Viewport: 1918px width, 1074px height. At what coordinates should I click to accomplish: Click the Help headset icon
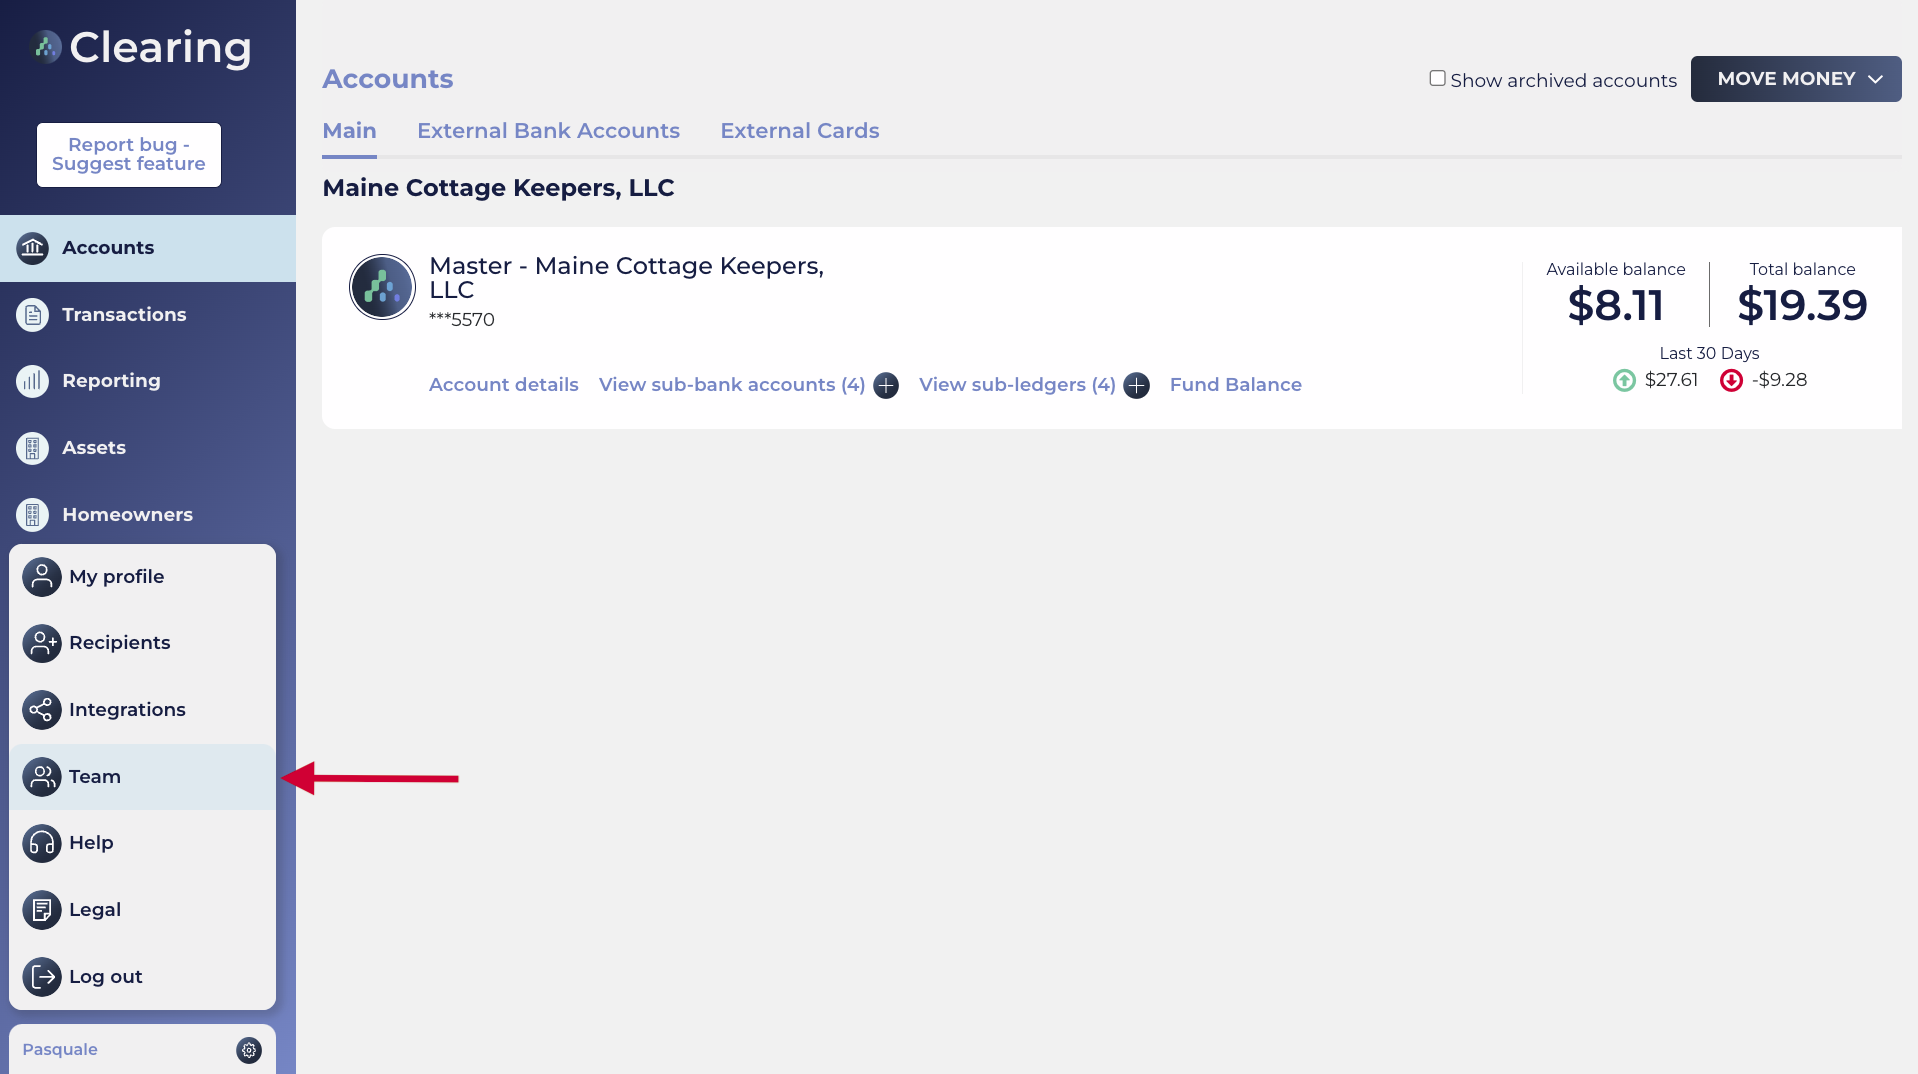tap(42, 843)
